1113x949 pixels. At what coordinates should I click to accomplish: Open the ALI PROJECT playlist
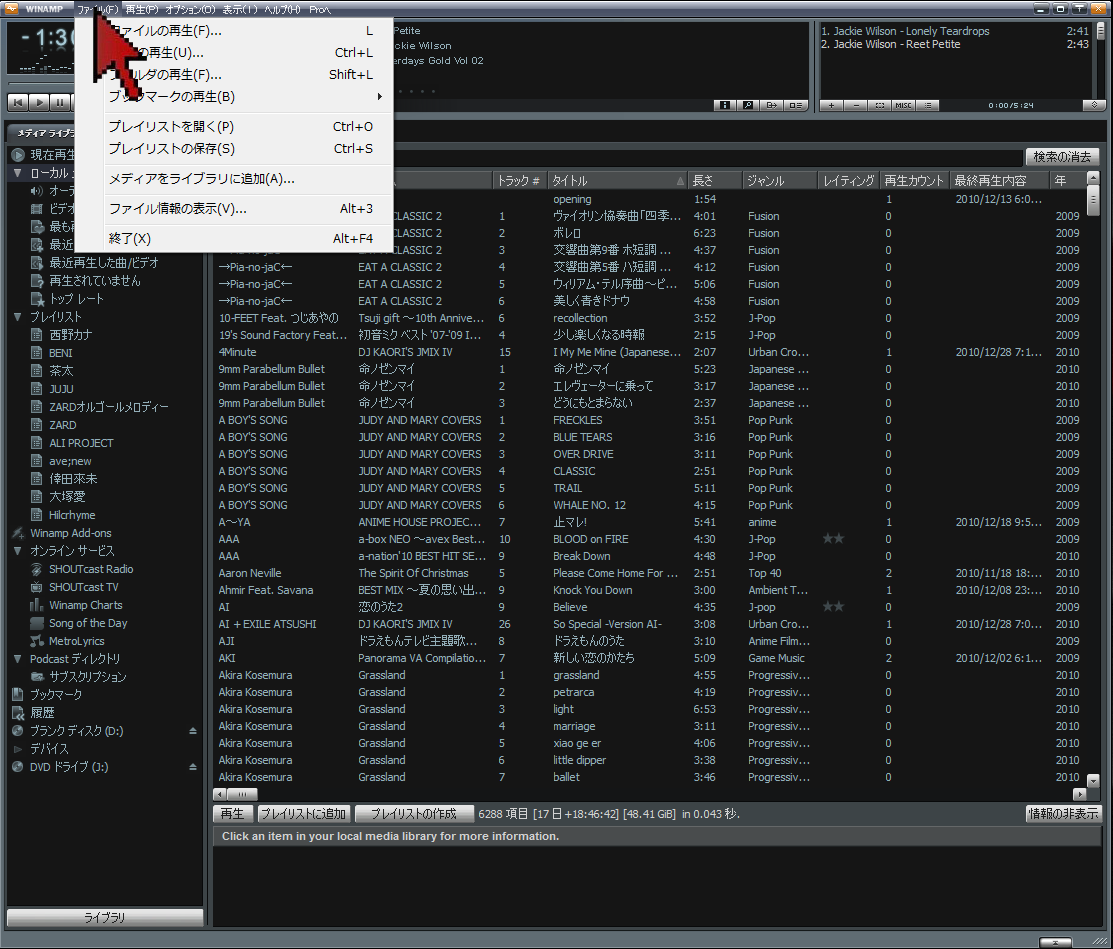(81, 443)
